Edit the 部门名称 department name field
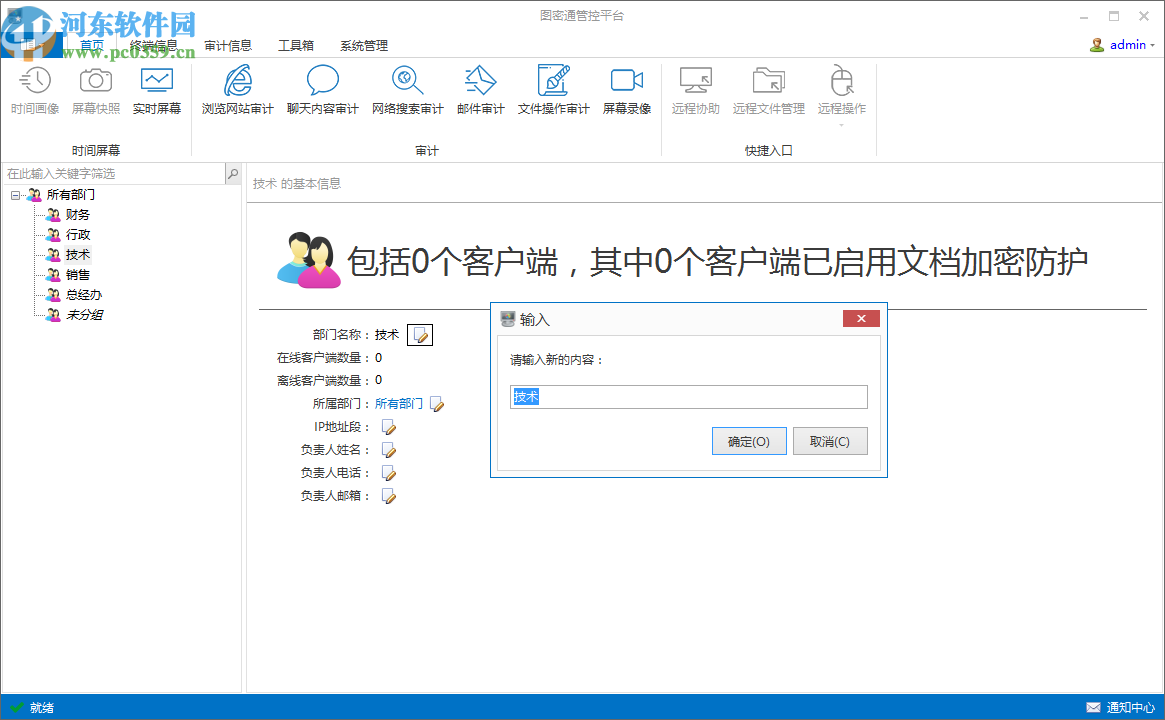 [x=419, y=334]
